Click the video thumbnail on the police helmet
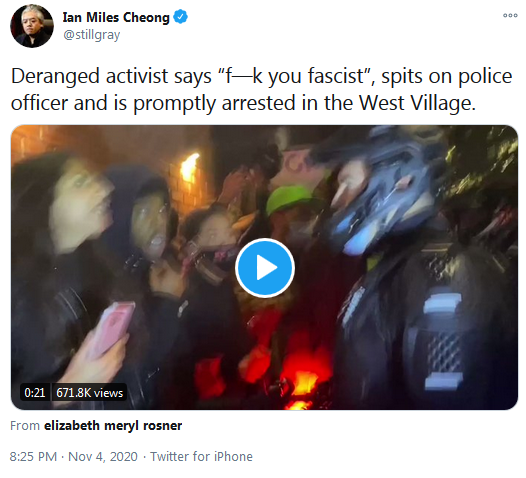 click(386, 195)
